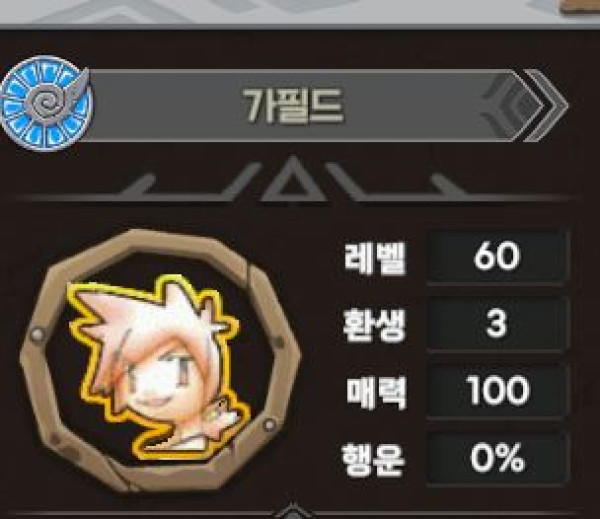Open the pink-haired character portrait

click(159, 360)
